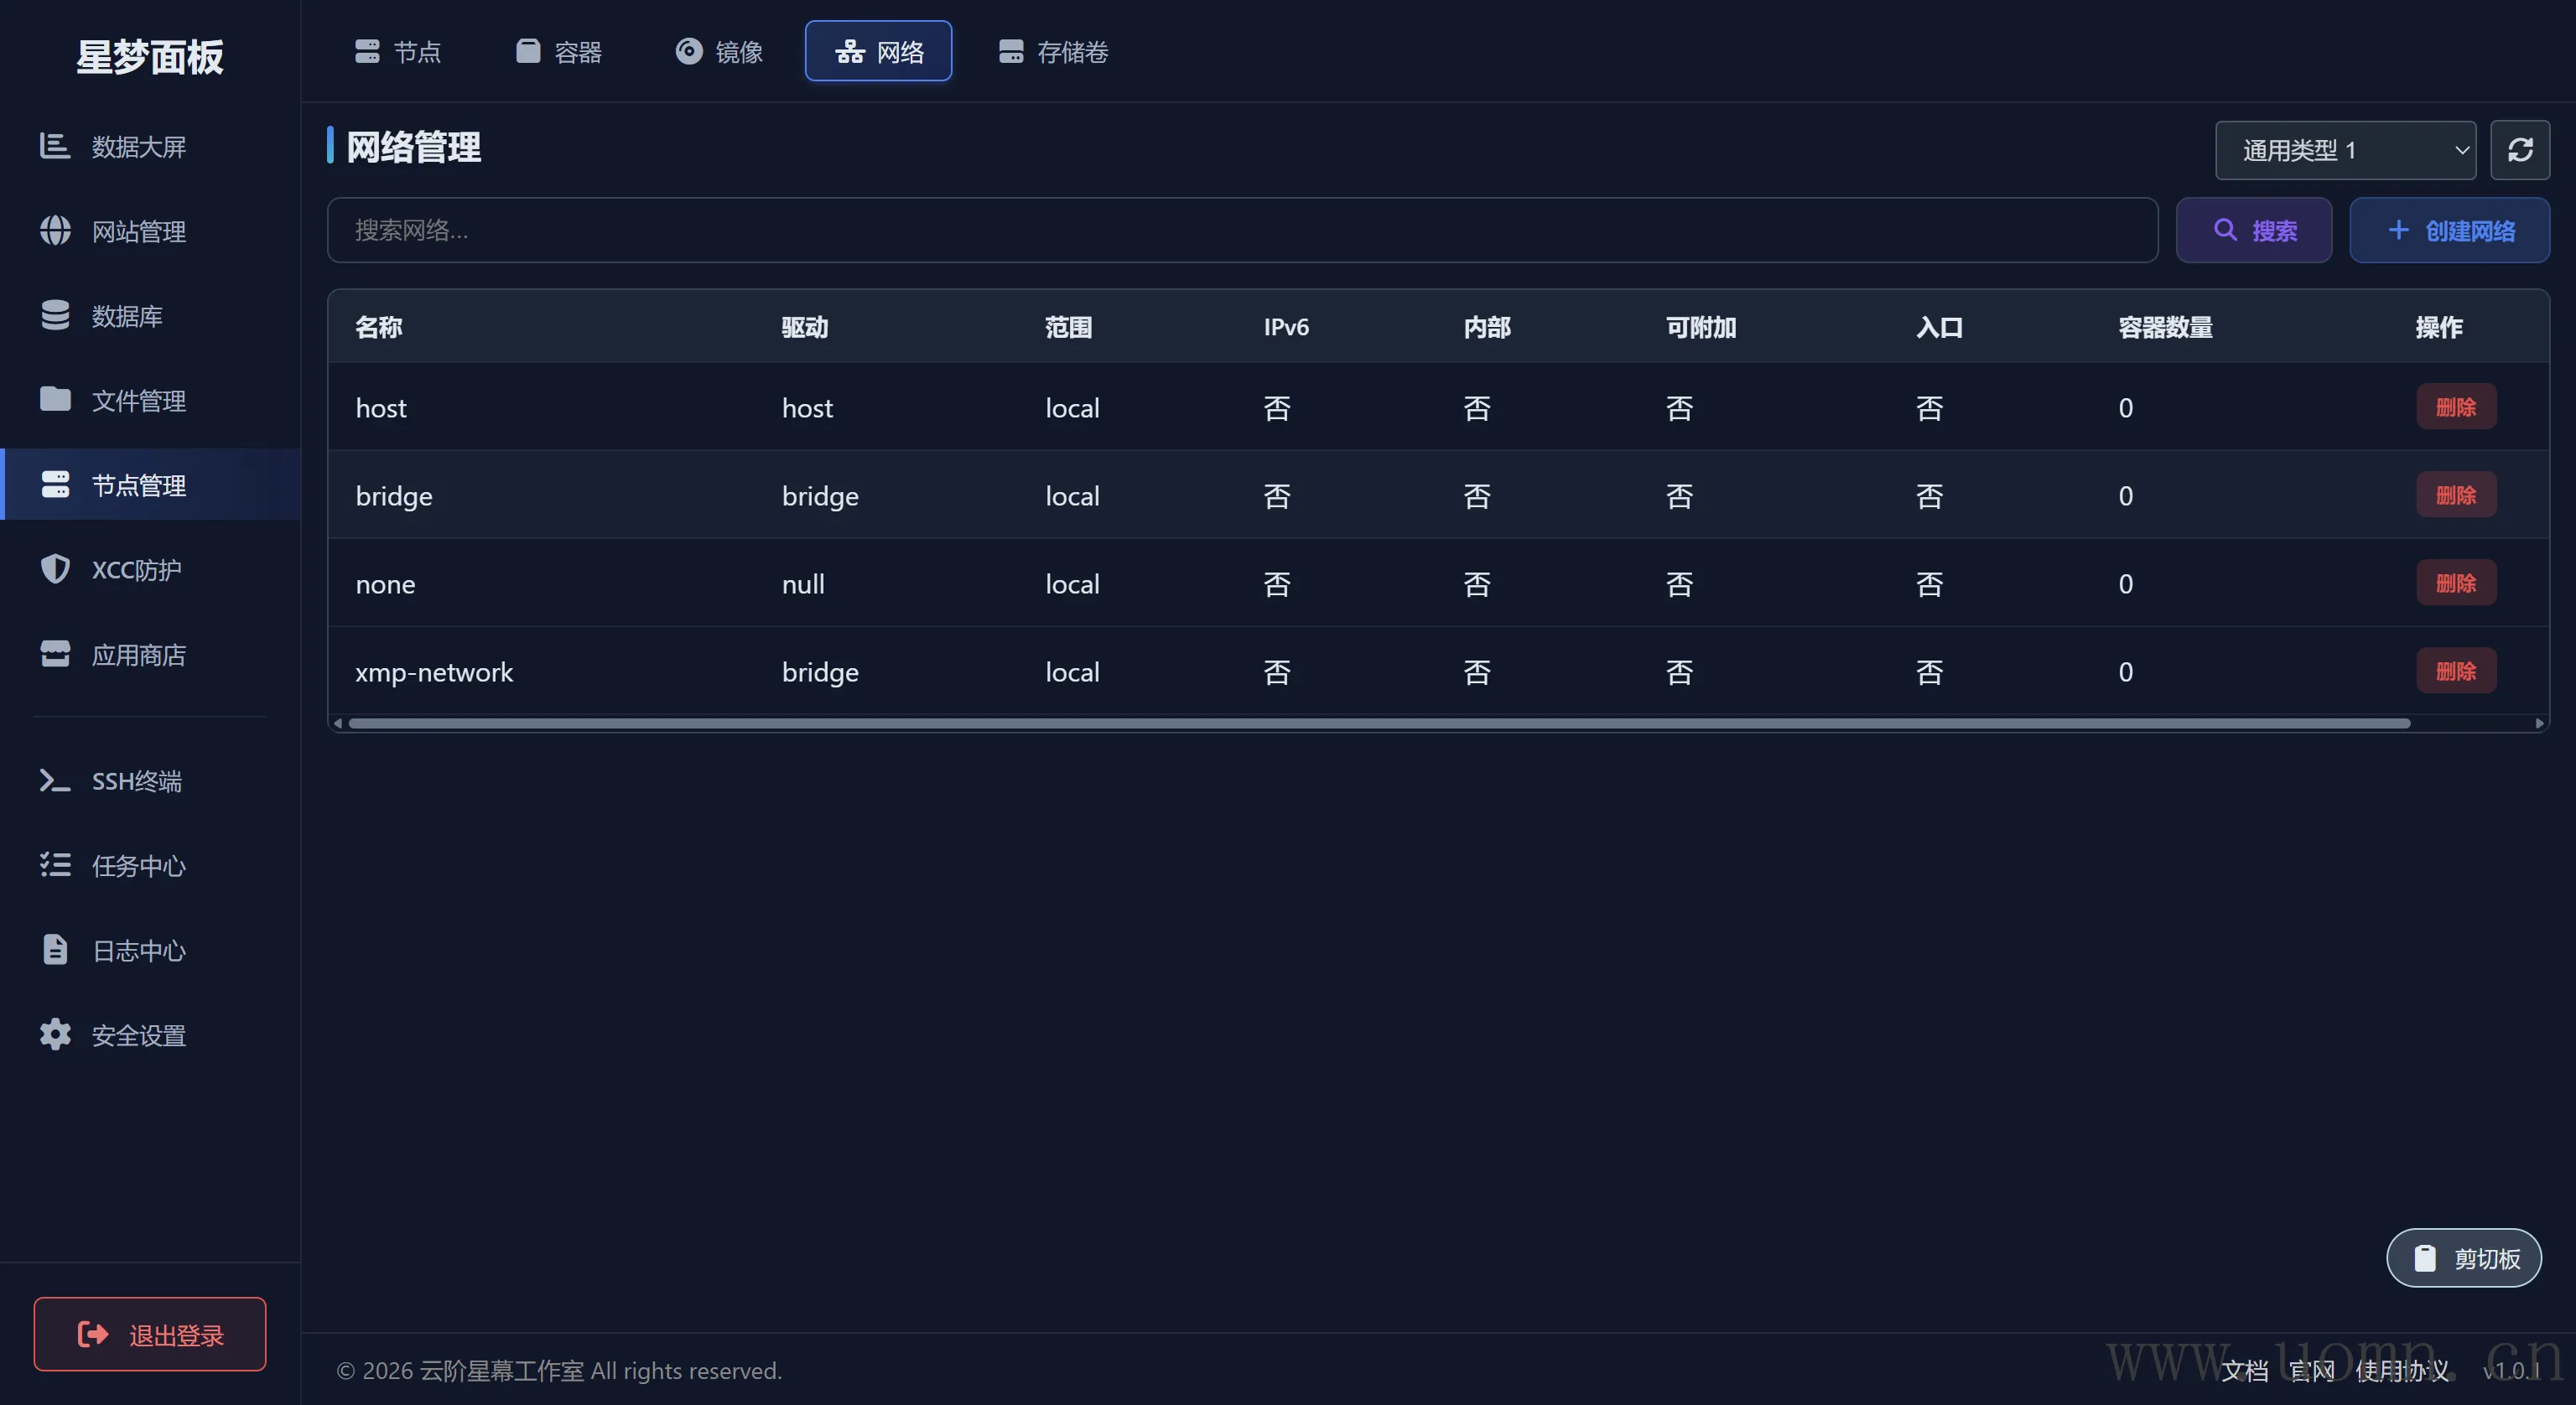Open the 任务中心 task list icon
Viewport: 2576px width, 1405px height.
click(55, 865)
